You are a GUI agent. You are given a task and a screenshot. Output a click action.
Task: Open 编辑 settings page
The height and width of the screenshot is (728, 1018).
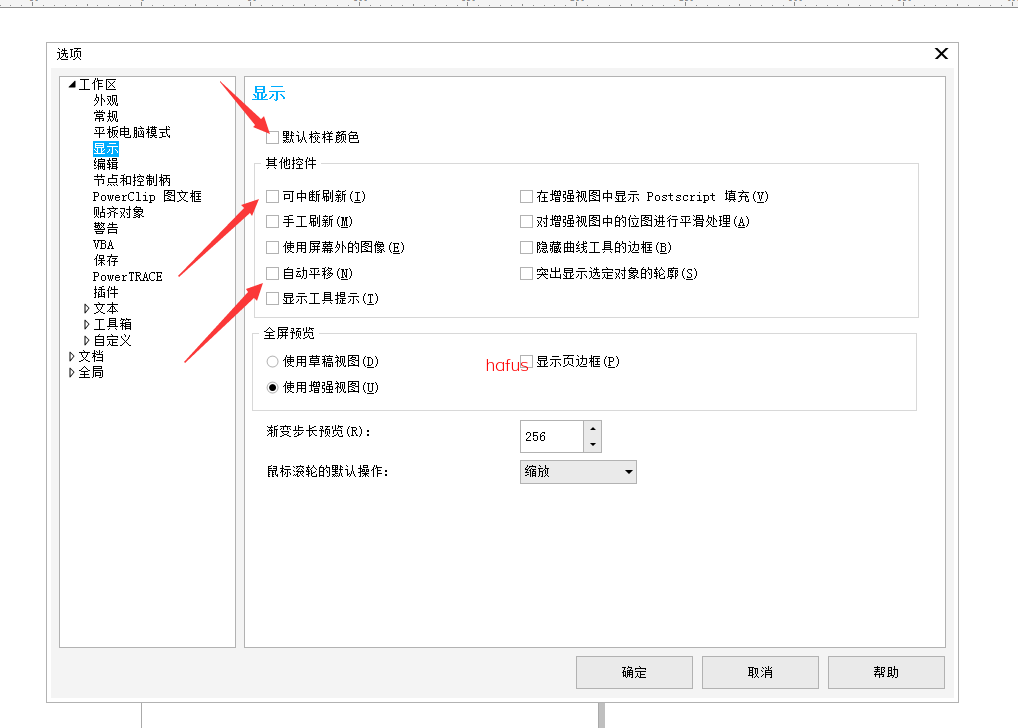pos(106,164)
